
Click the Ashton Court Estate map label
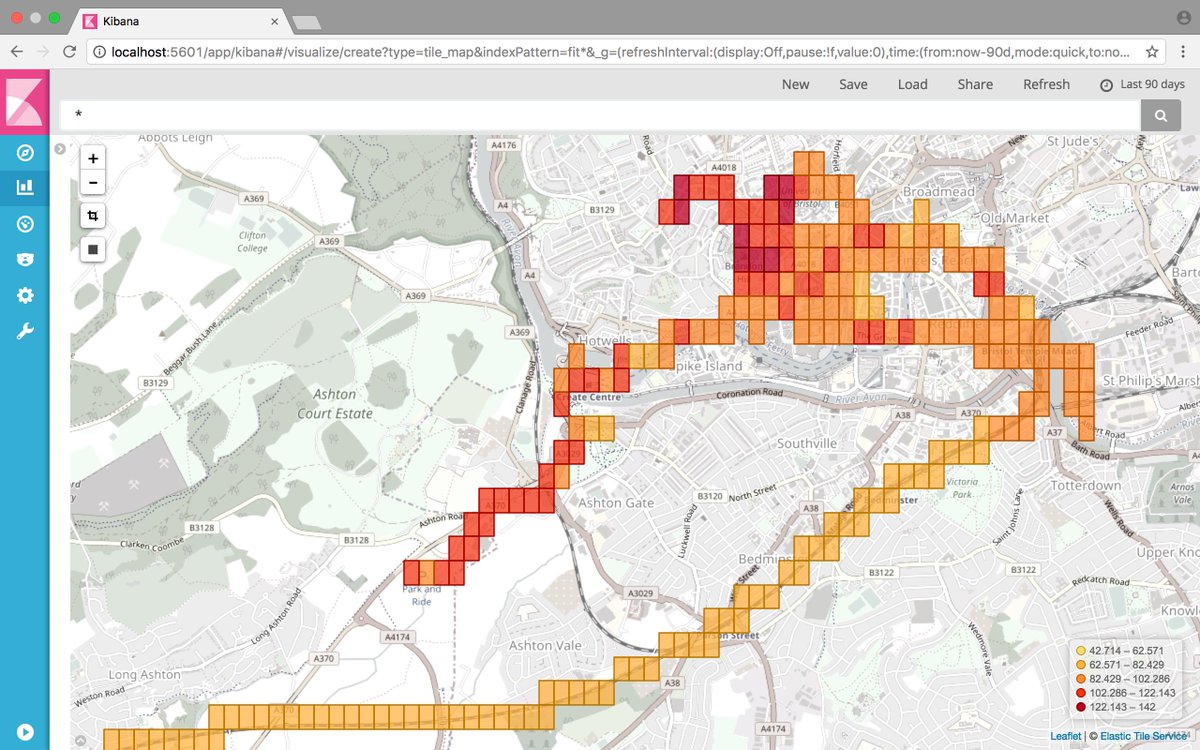click(335, 404)
